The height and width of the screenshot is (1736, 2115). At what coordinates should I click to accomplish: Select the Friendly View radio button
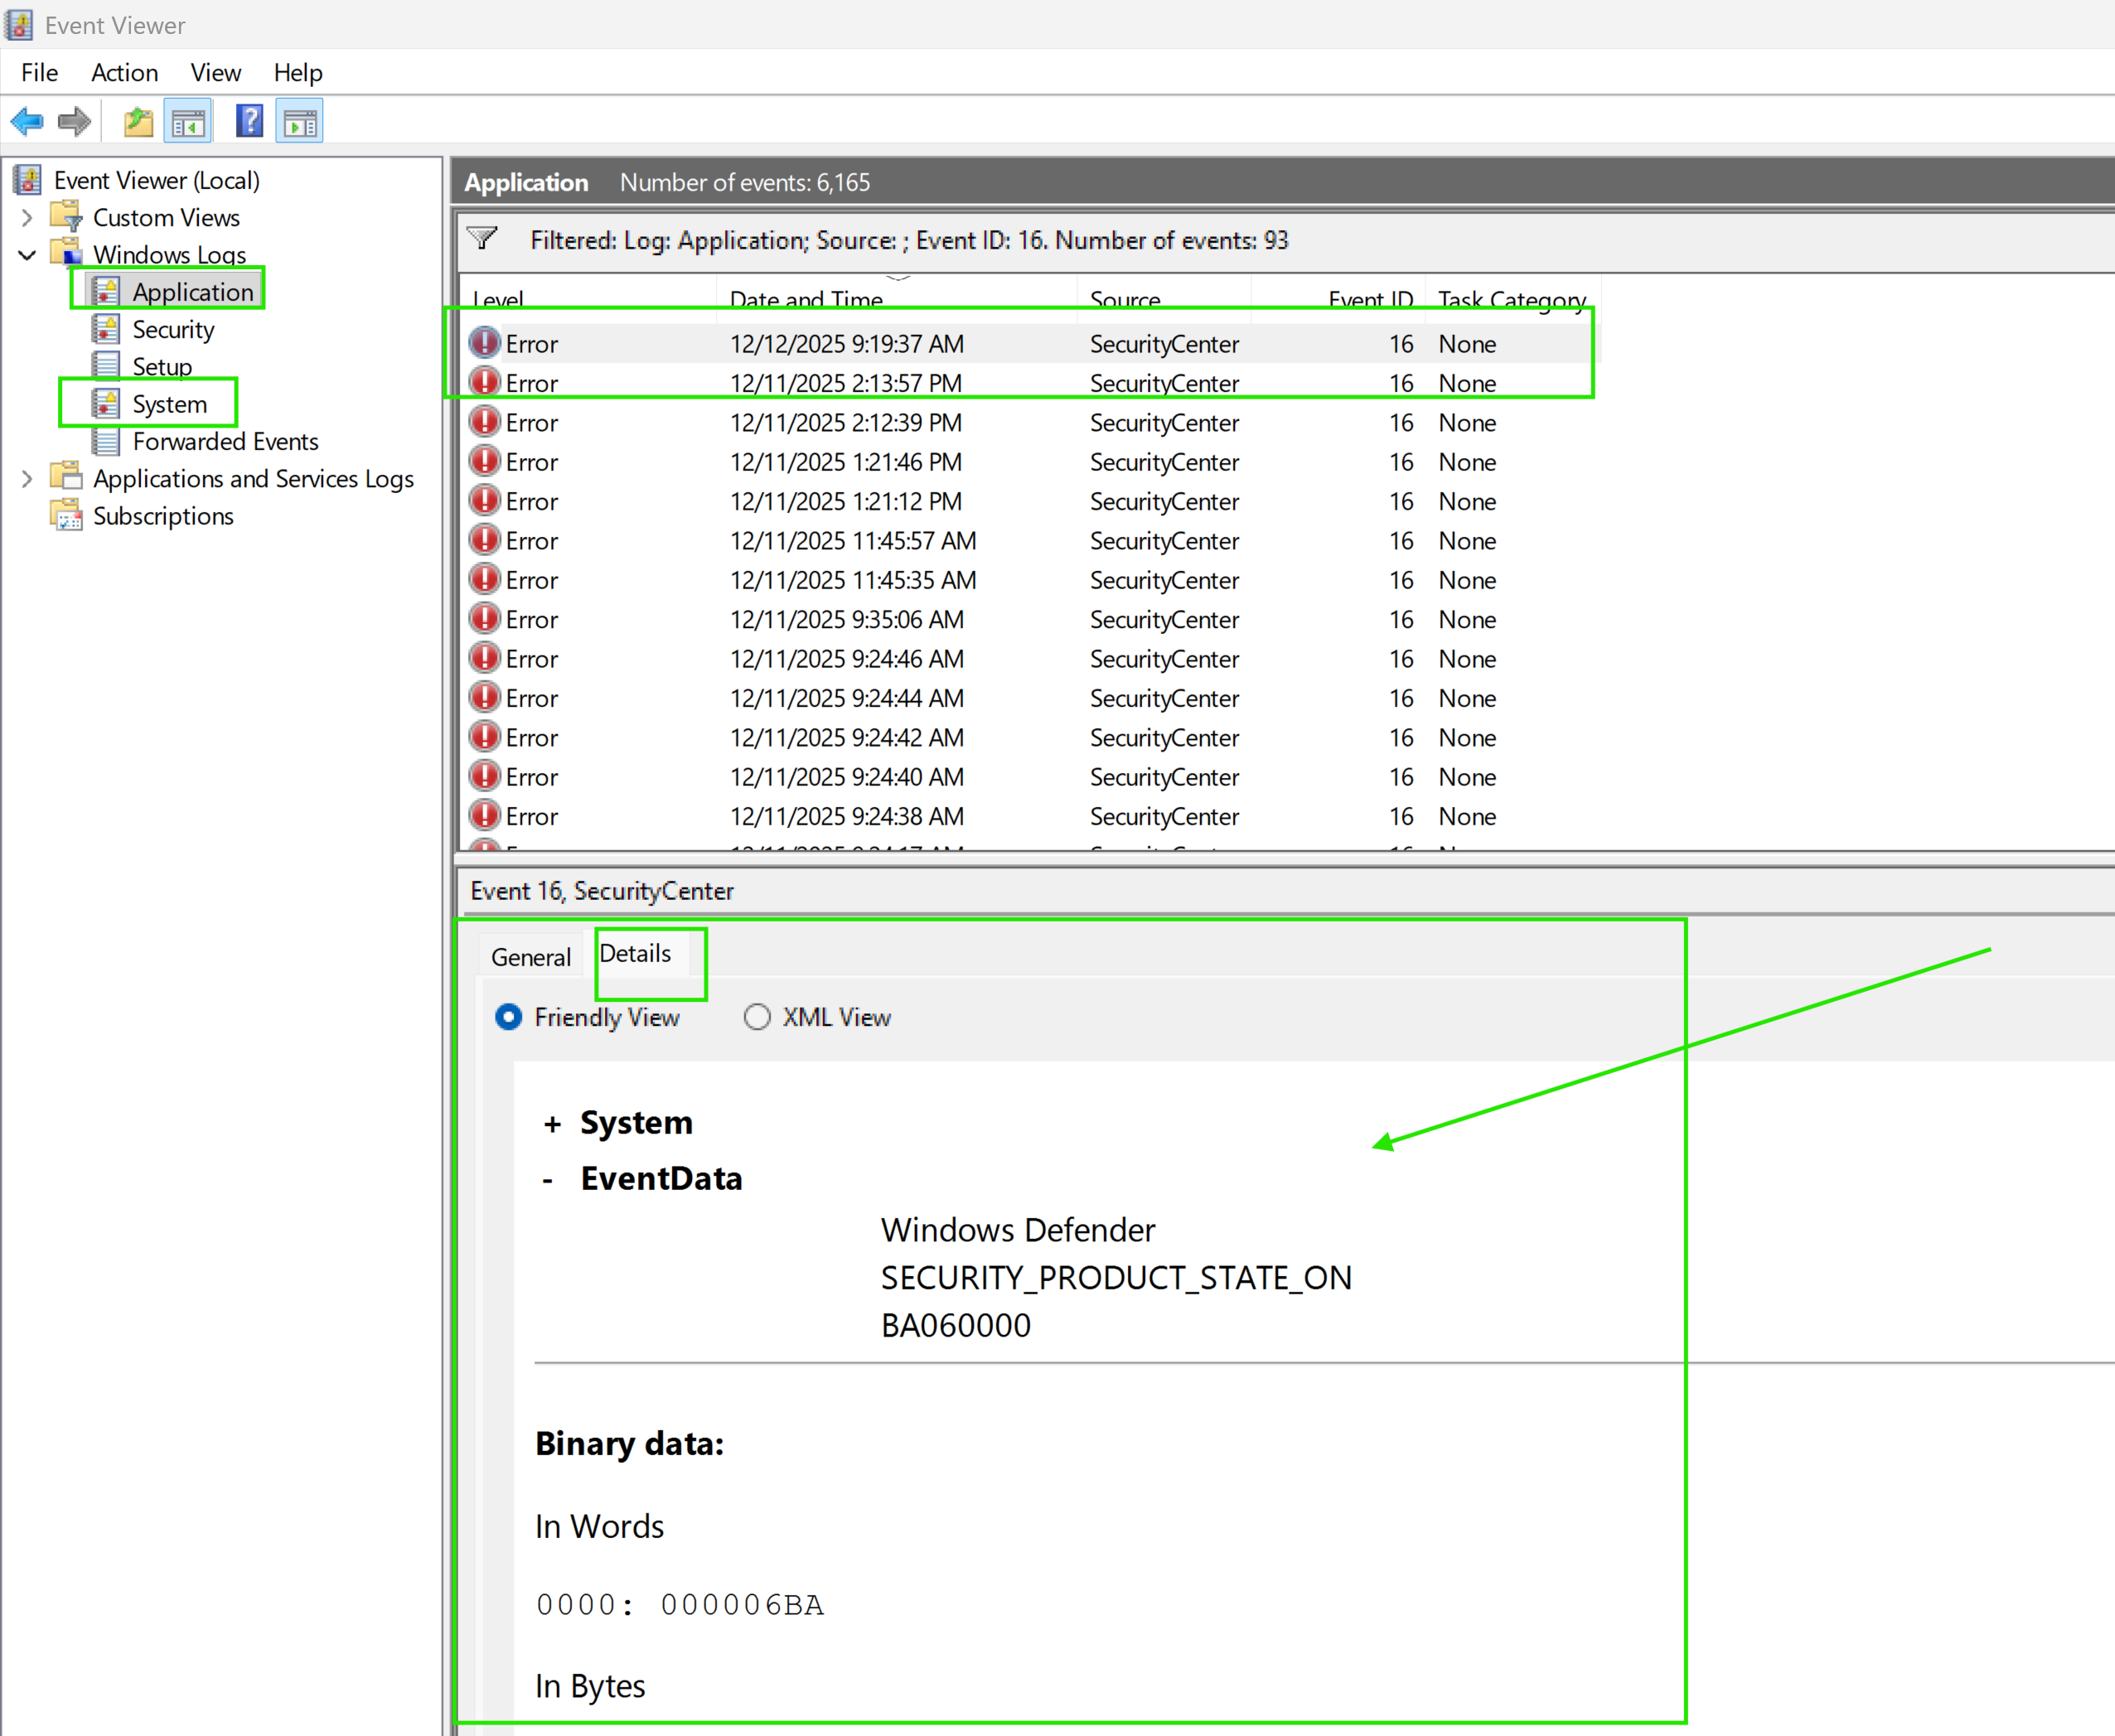[509, 1017]
